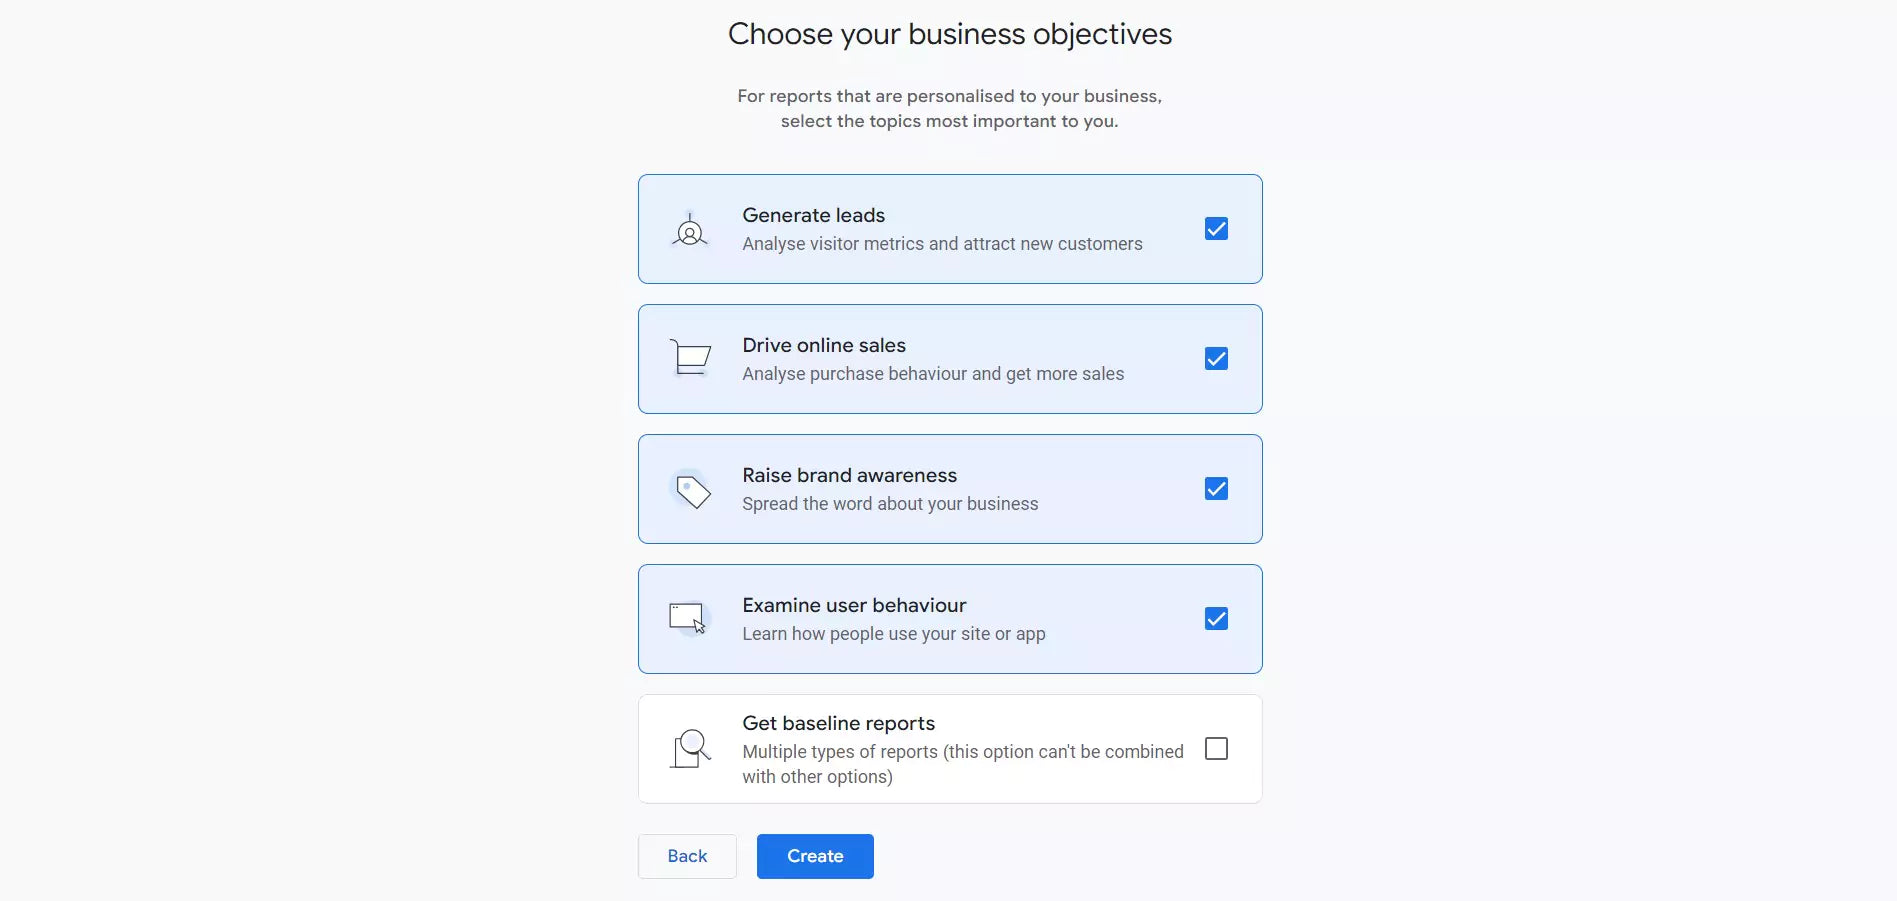
Task: Click the browser-window icon for Examine user behaviour
Action: tap(687, 618)
